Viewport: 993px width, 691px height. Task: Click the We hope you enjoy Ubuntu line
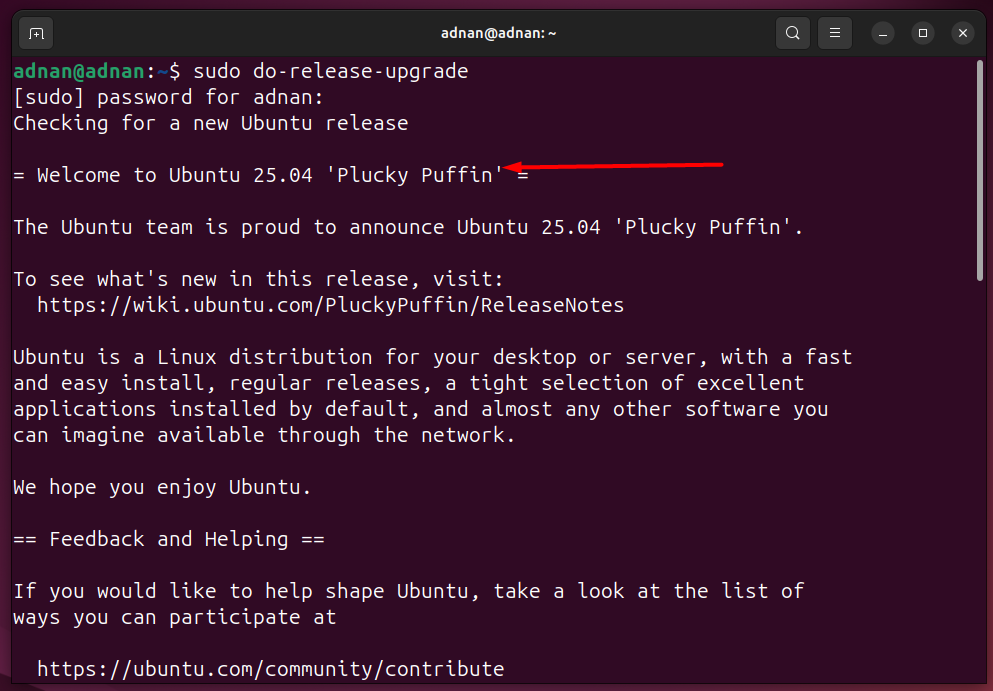(x=162, y=487)
